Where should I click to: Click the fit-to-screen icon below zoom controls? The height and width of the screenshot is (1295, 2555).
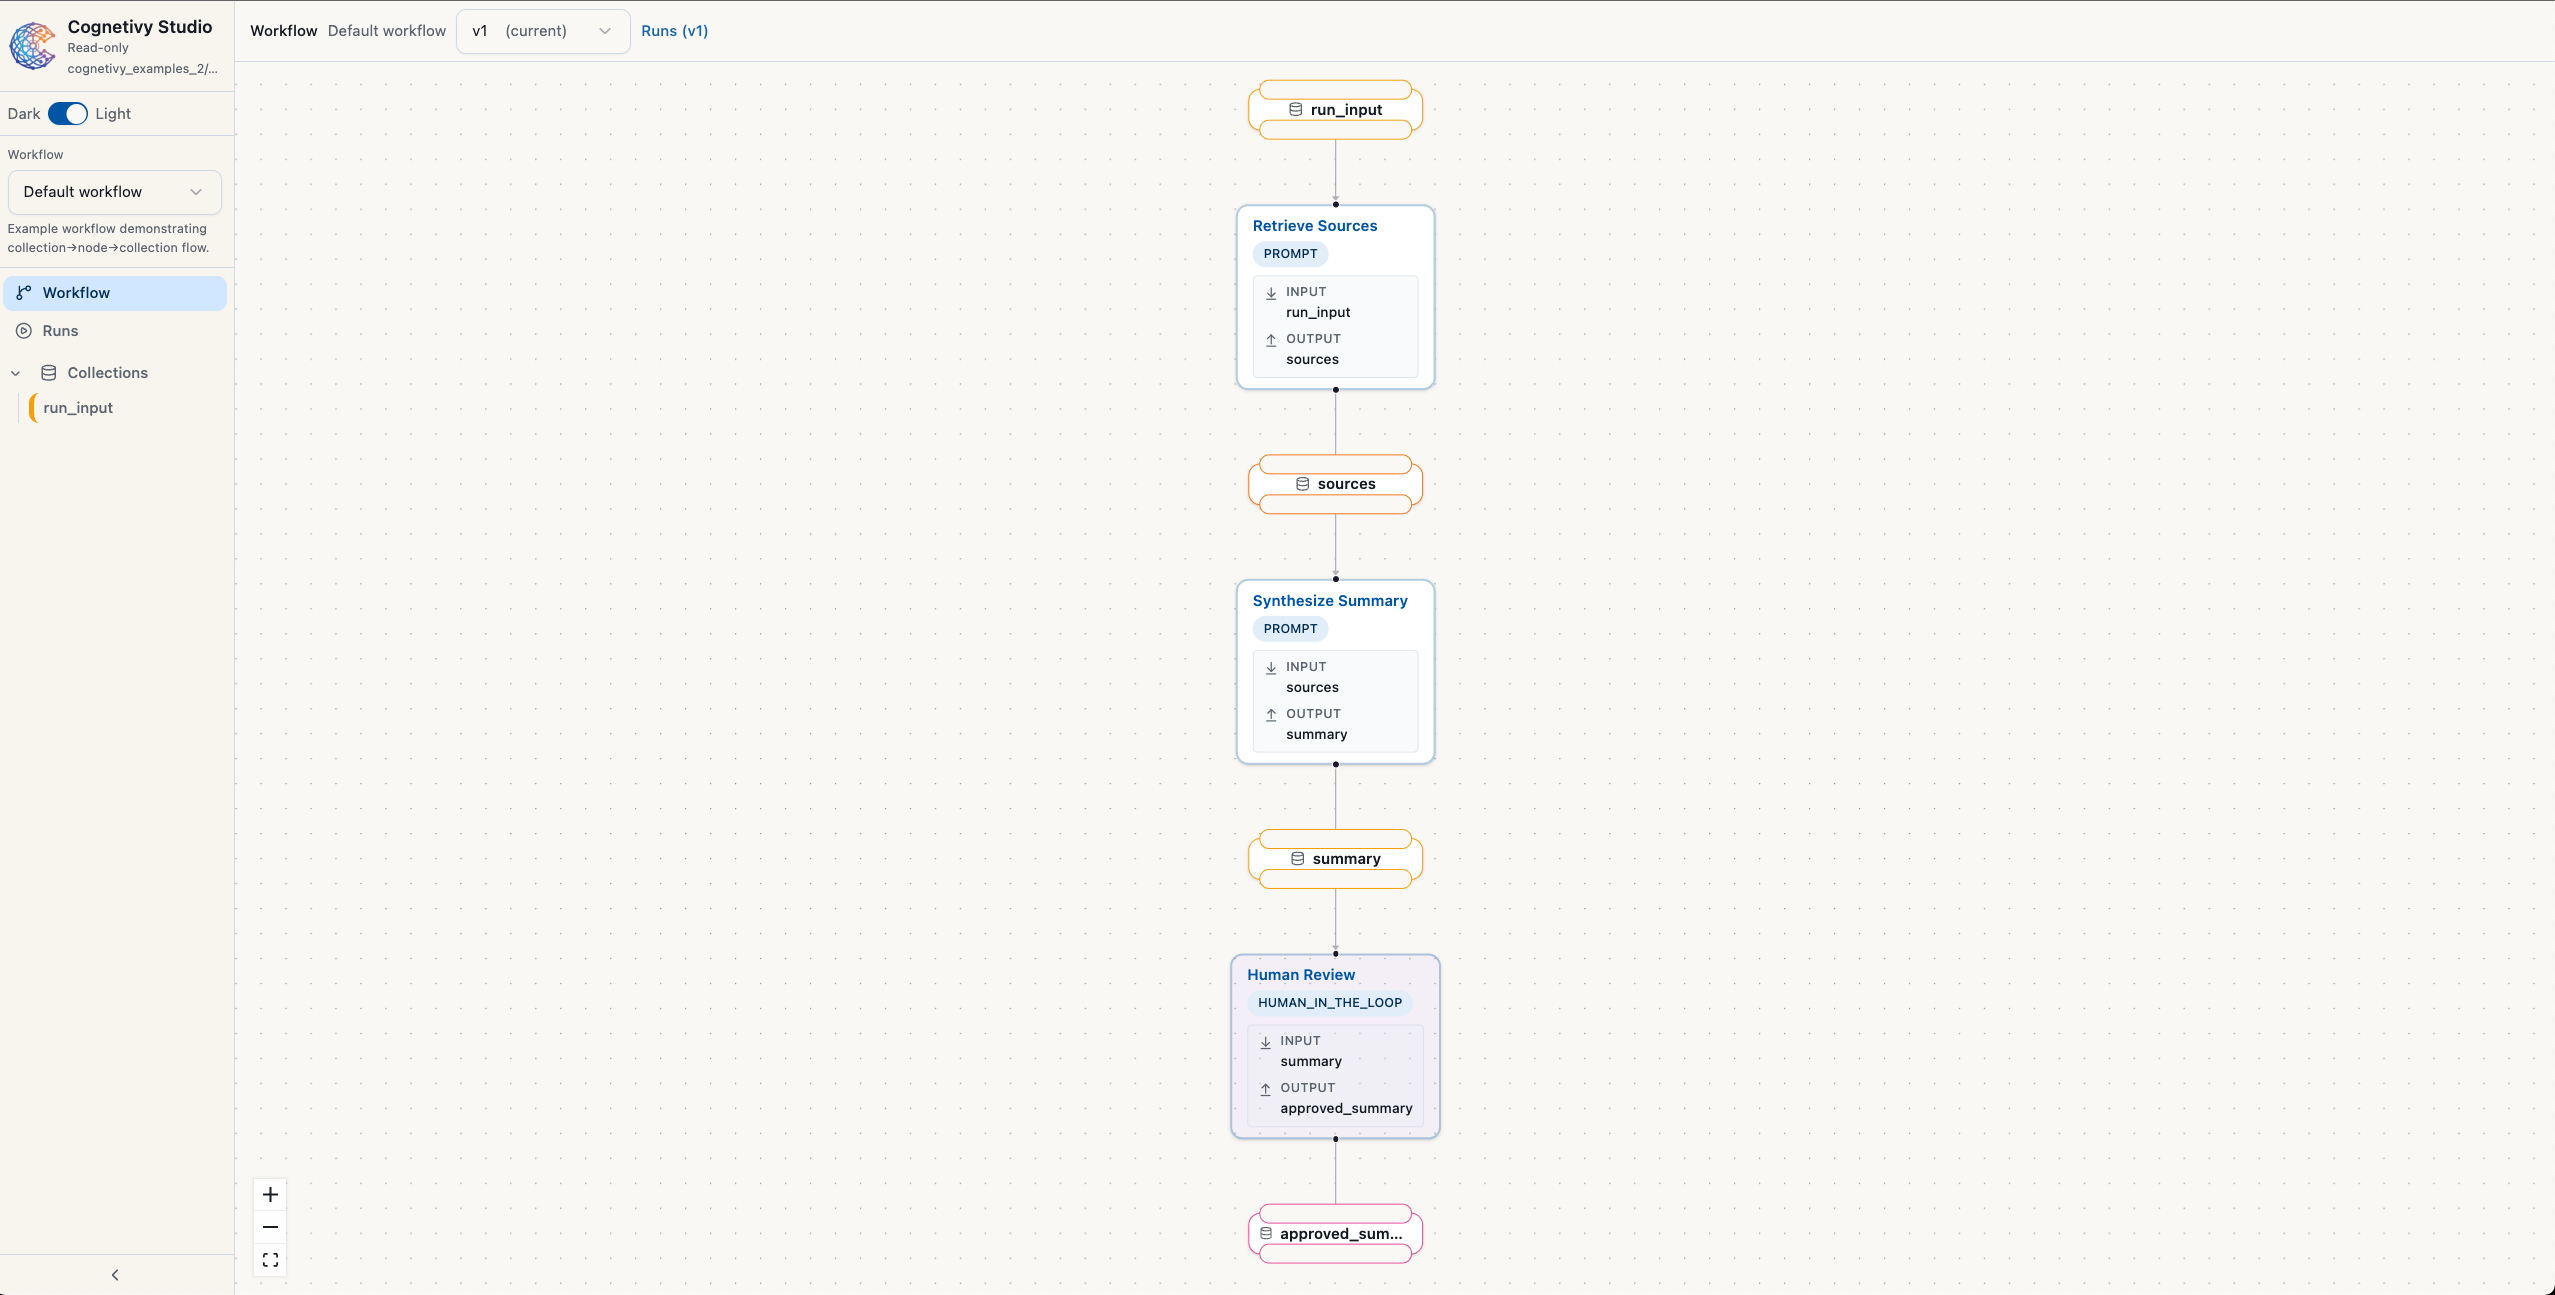pyautogui.click(x=269, y=1260)
